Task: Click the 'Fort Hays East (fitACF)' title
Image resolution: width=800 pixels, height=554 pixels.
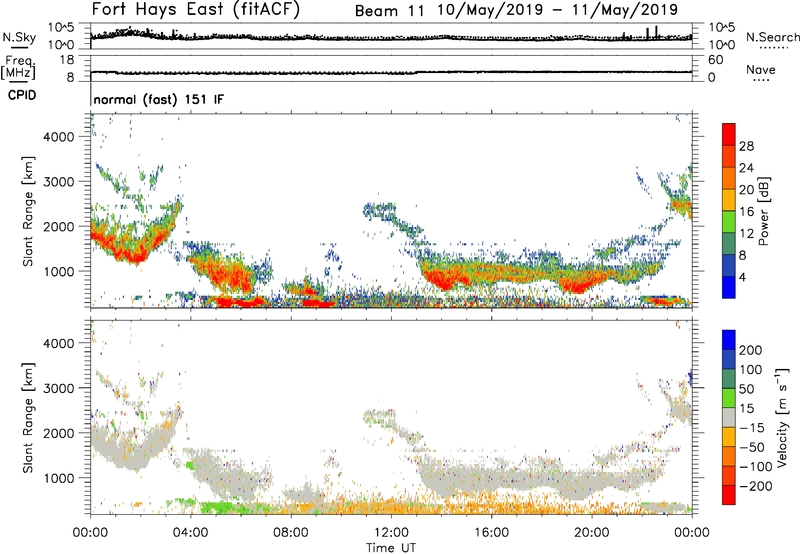Action: [x=195, y=10]
